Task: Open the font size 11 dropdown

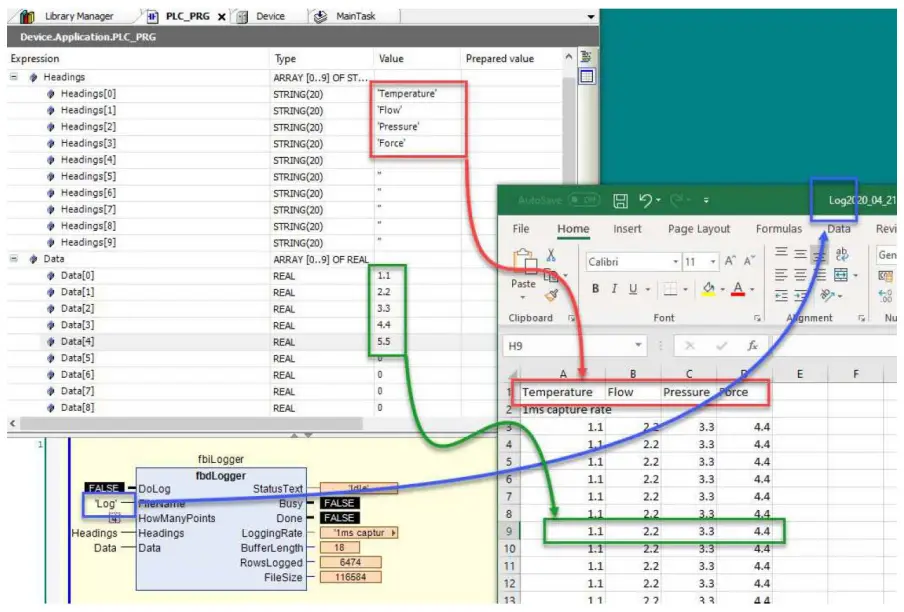Action: pyautogui.click(x=713, y=262)
